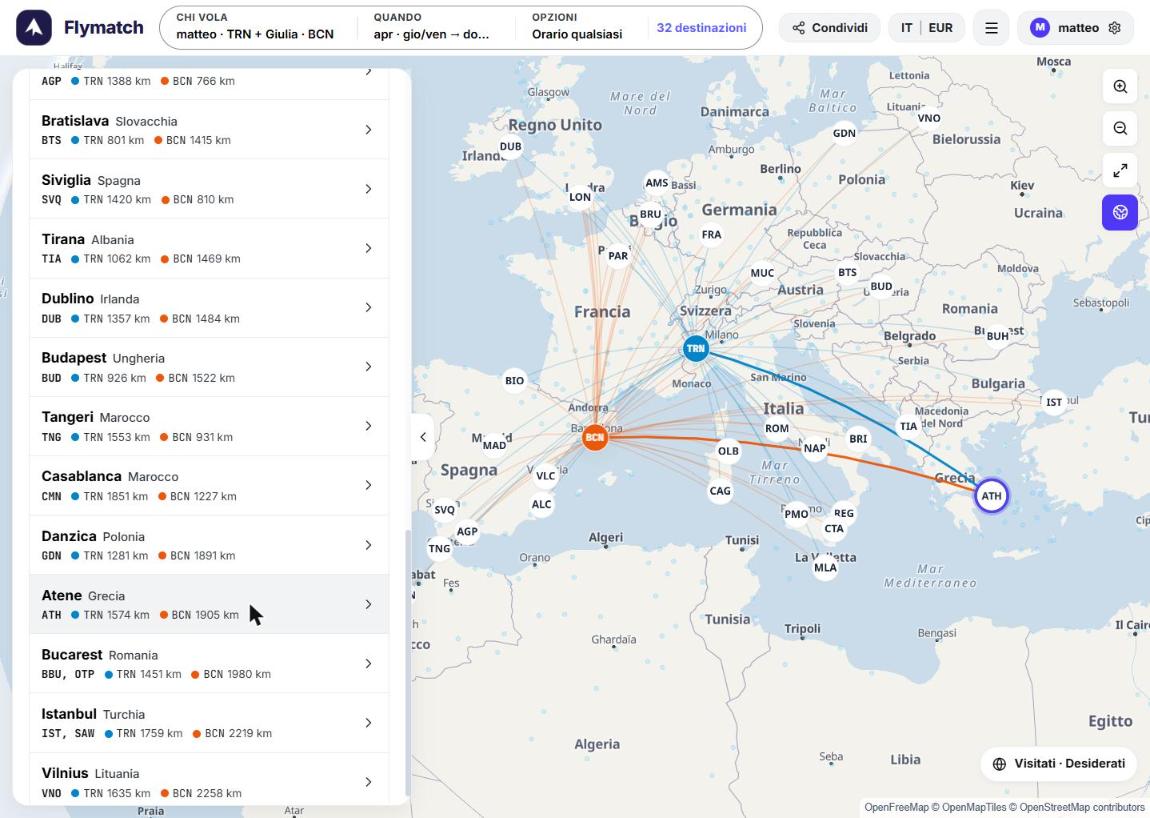The width and height of the screenshot is (1150, 818).
Task: Click the Condividi share button
Action: 829,28
